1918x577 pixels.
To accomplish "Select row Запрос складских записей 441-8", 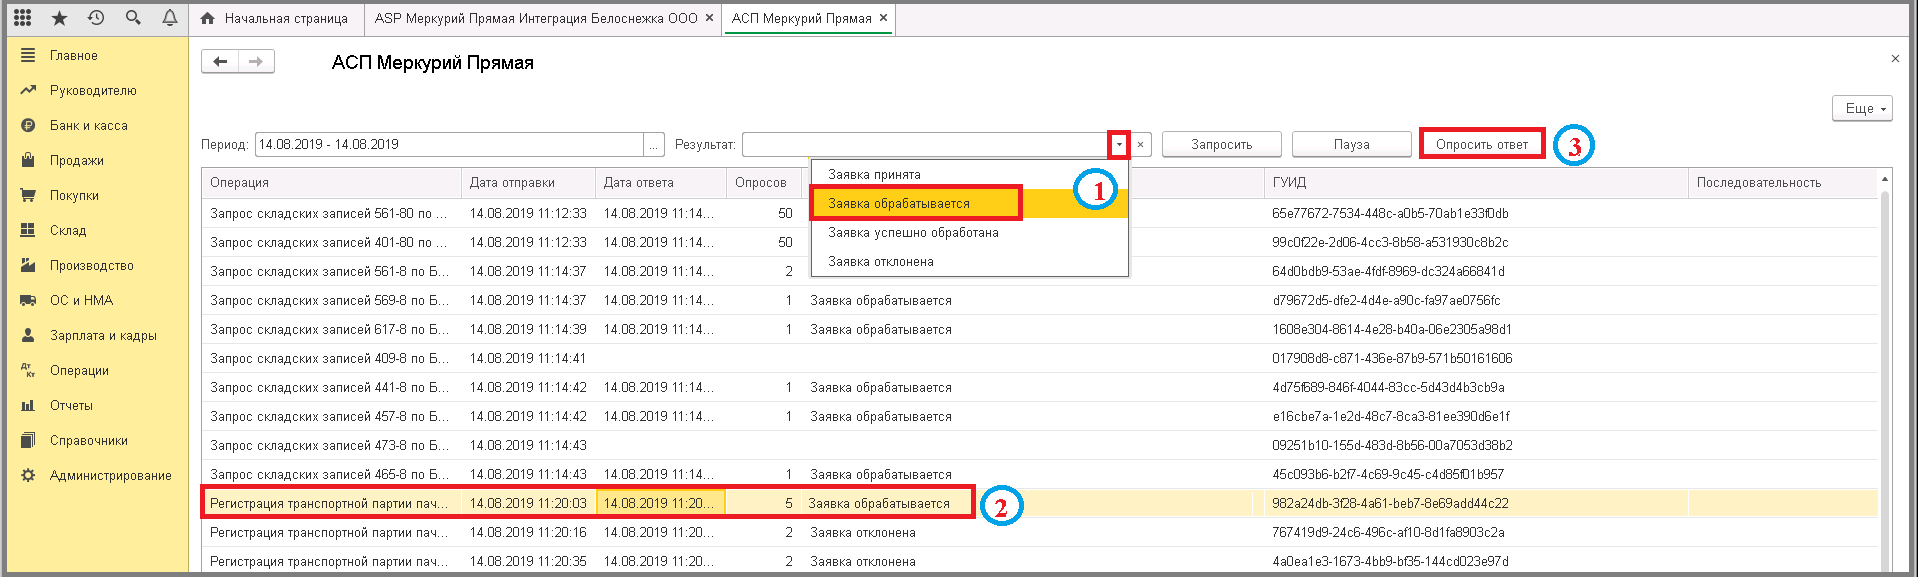I will 1040,387.
